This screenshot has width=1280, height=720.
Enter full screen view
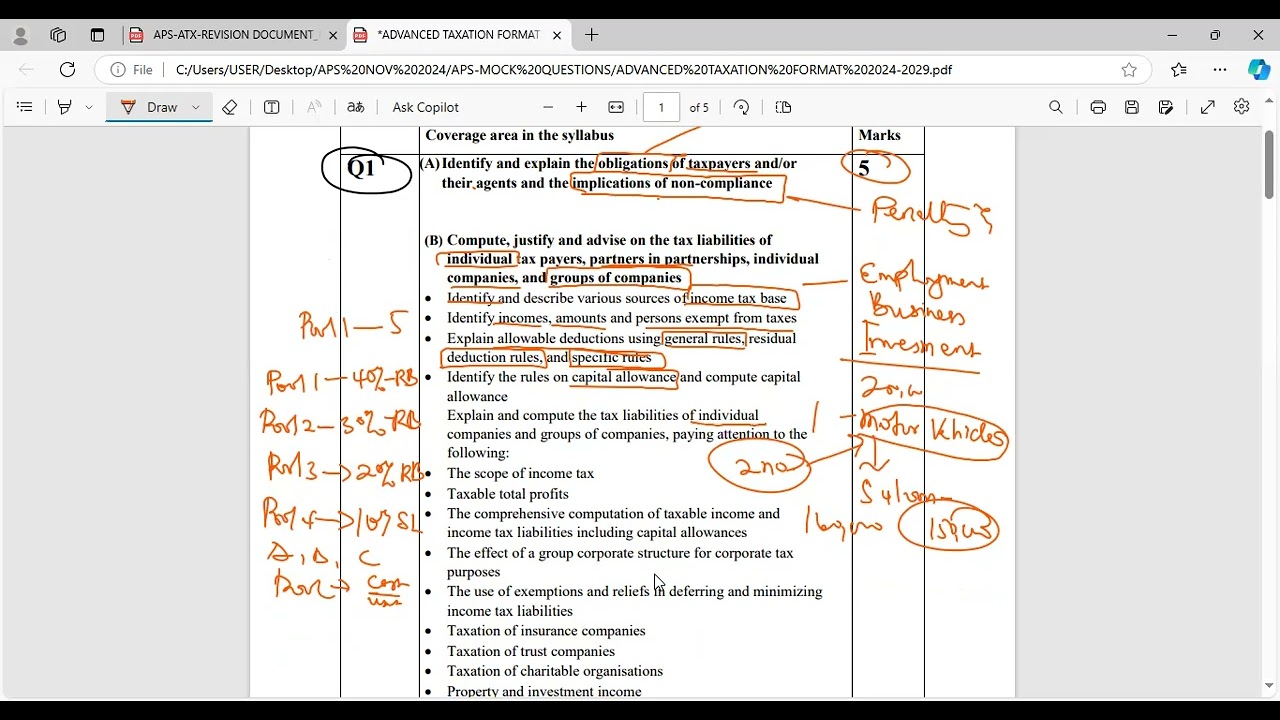pos(1208,107)
